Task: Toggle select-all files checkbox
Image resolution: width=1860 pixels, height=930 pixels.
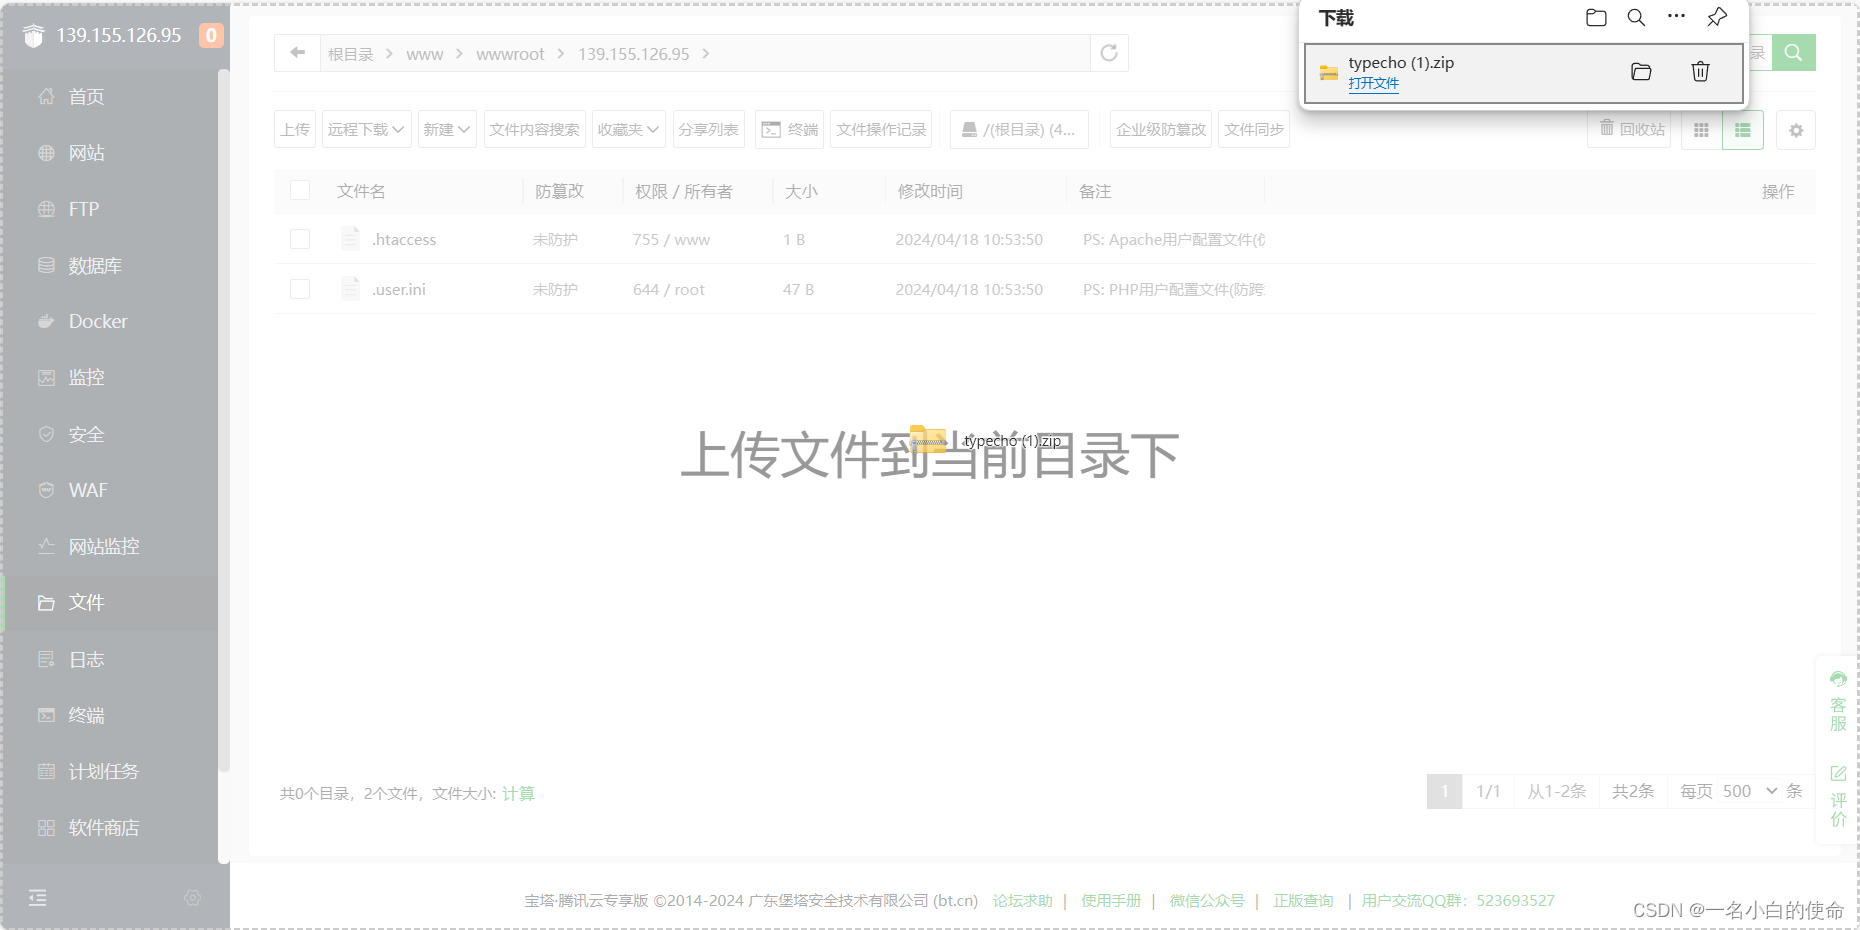Action: tap(300, 190)
